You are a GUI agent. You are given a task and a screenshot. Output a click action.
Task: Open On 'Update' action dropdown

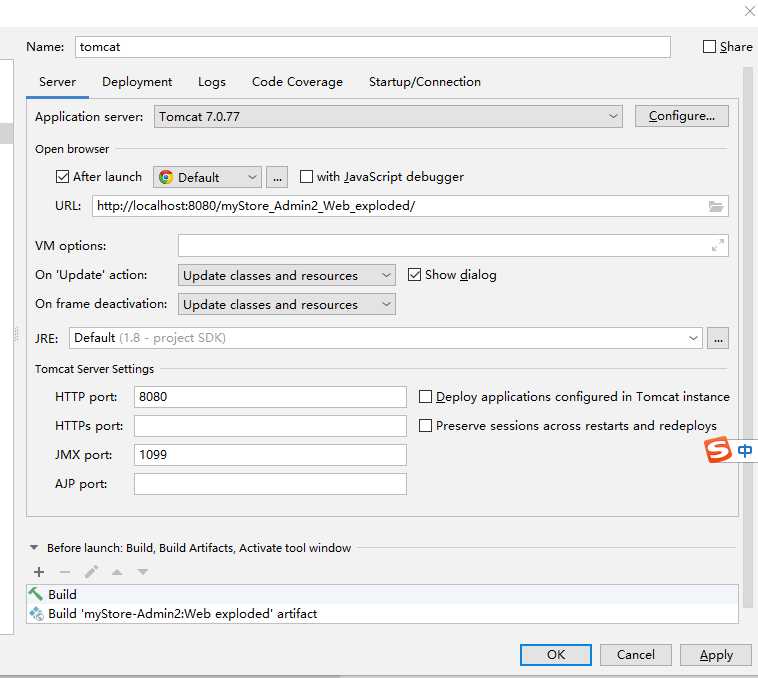pos(287,275)
